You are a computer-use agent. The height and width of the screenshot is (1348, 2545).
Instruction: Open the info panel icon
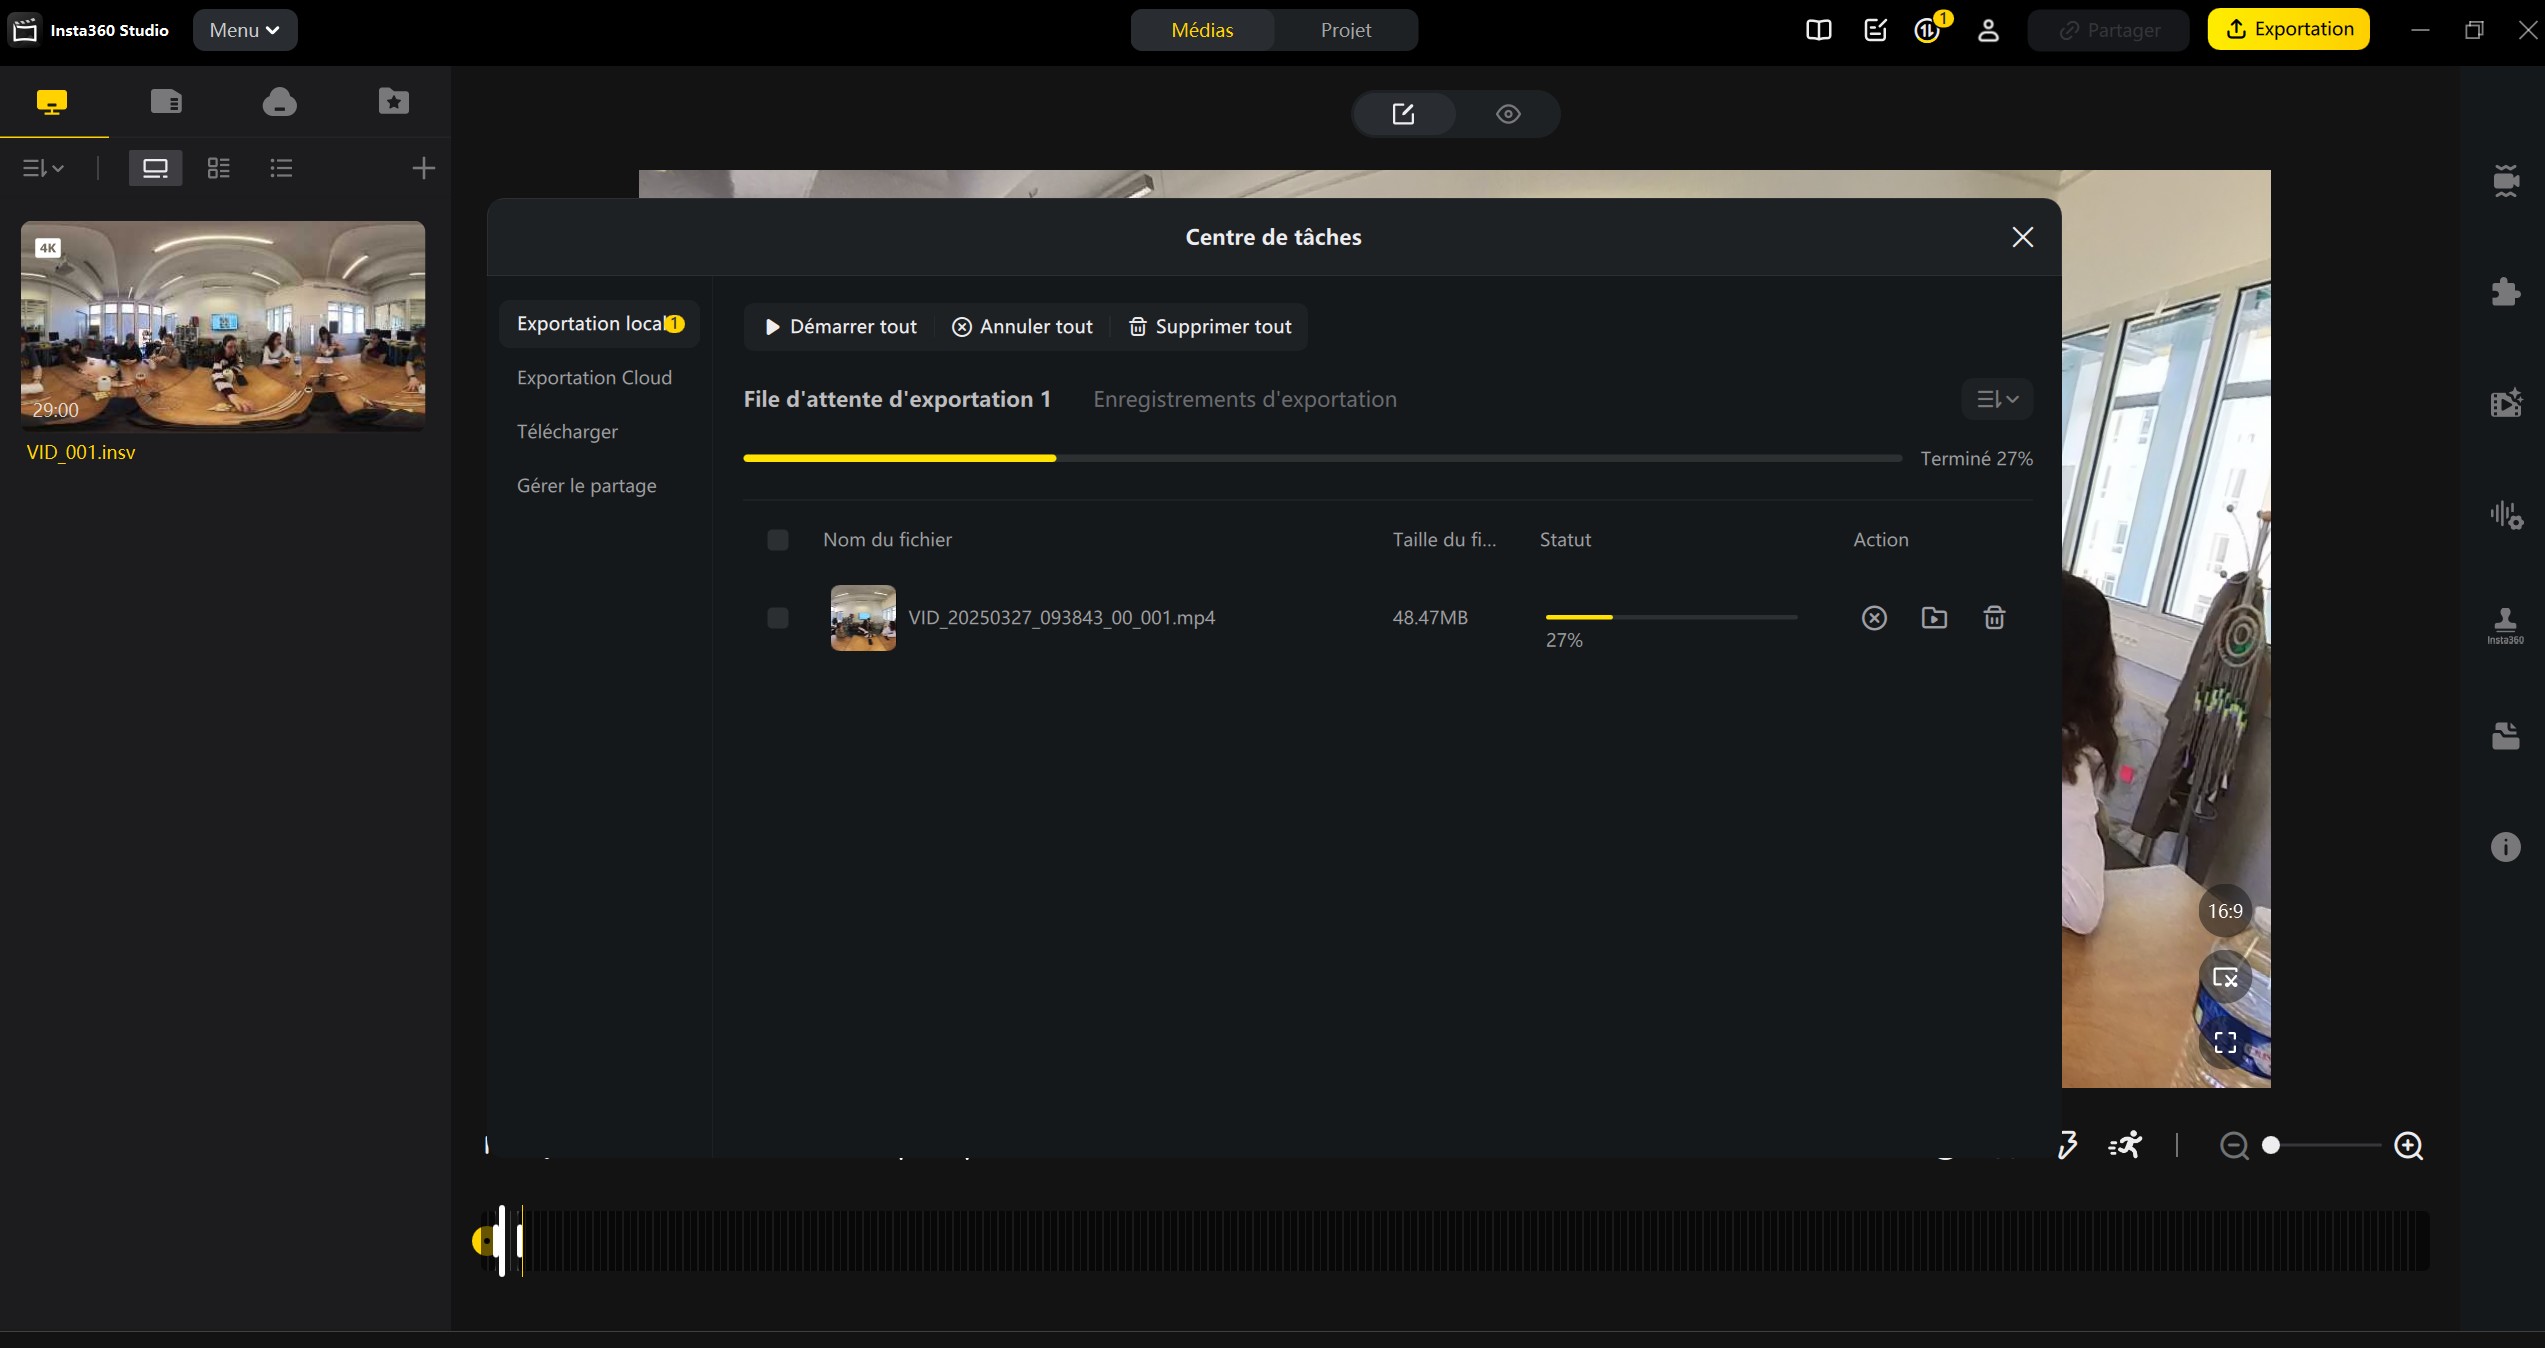tap(2505, 847)
